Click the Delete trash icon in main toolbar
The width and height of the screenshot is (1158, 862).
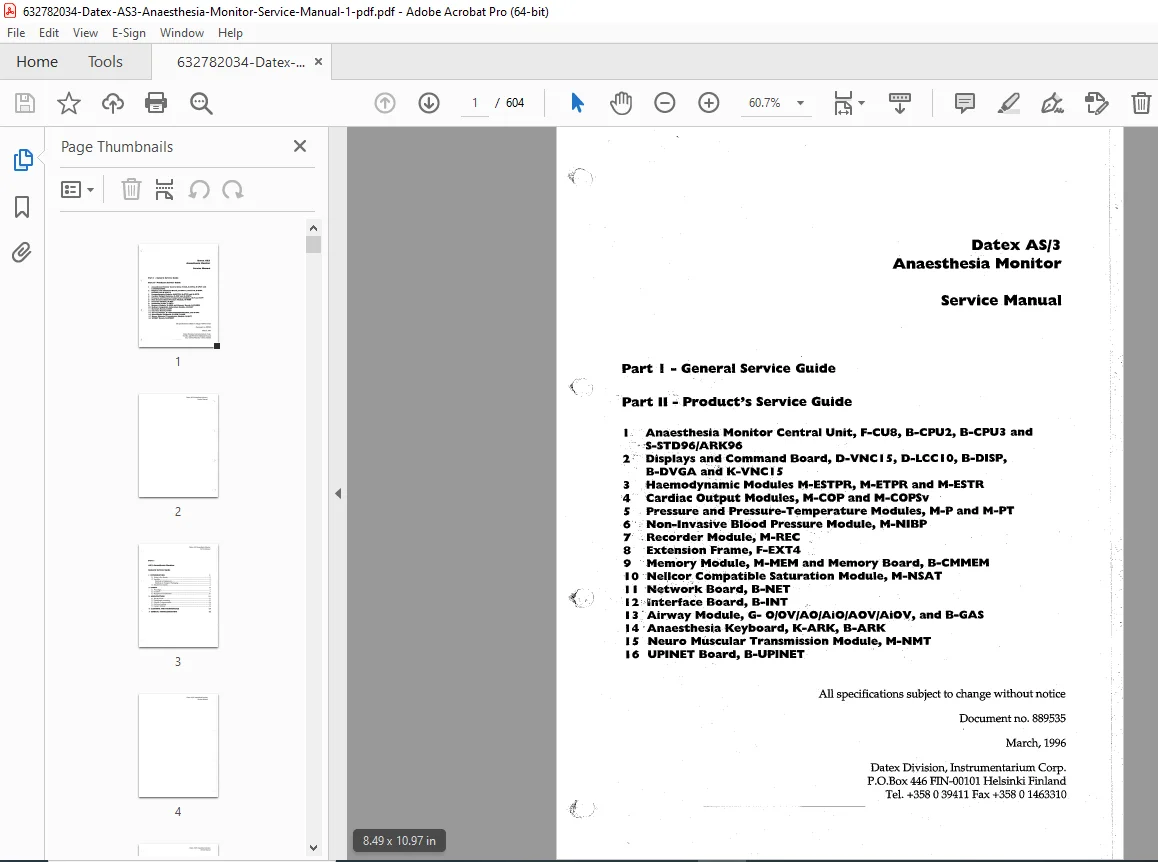pos(1141,103)
